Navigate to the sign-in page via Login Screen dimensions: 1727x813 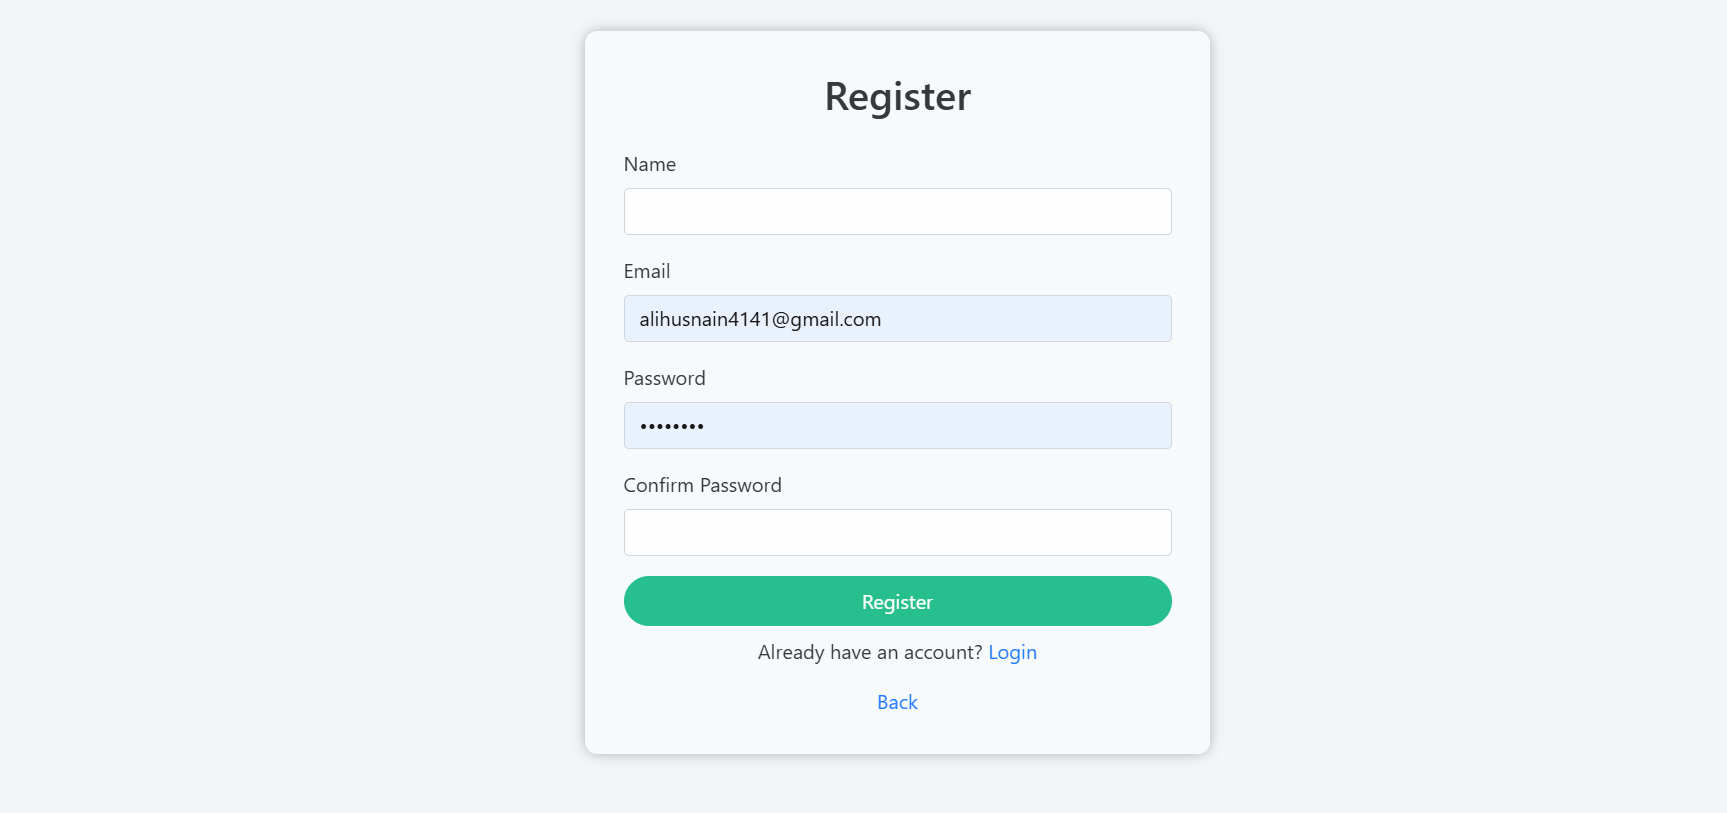pyautogui.click(x=1012, y=653)
